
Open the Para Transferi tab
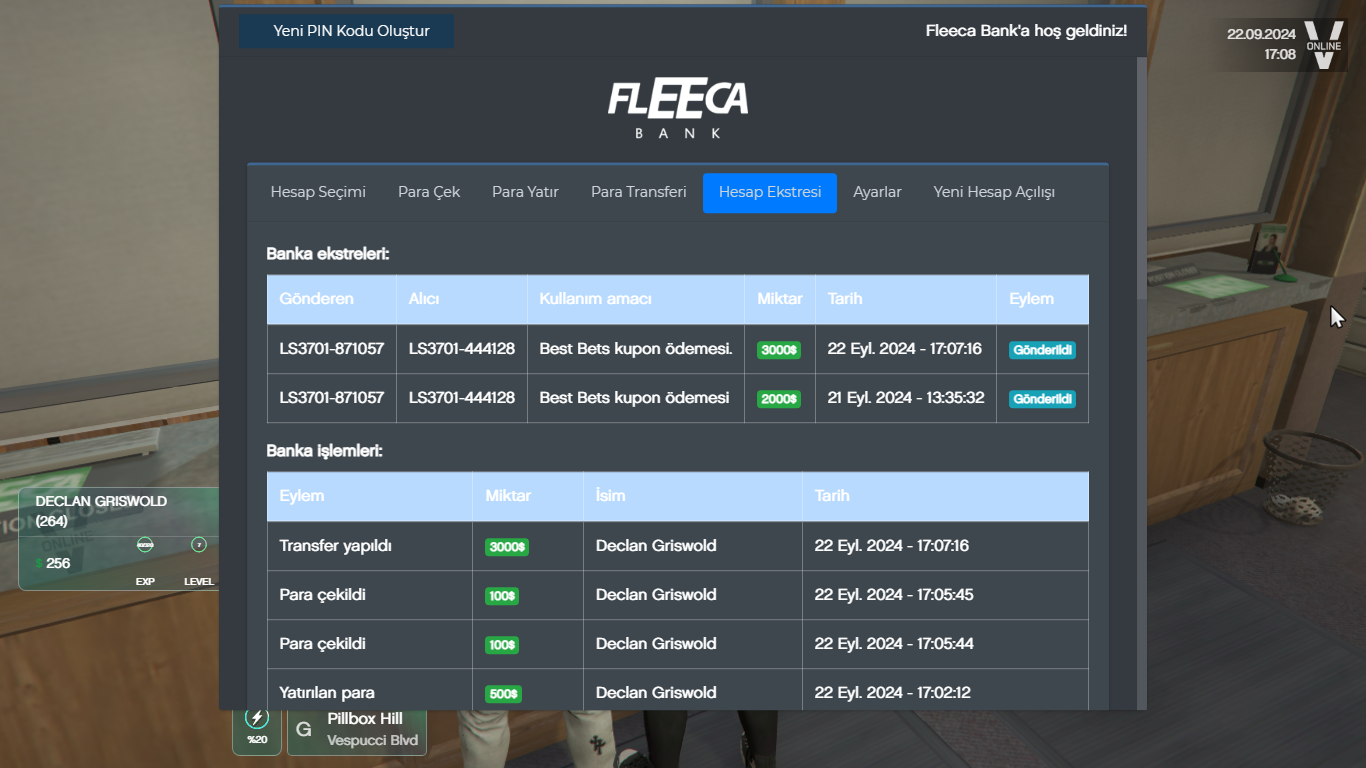[x=639, y=192]
